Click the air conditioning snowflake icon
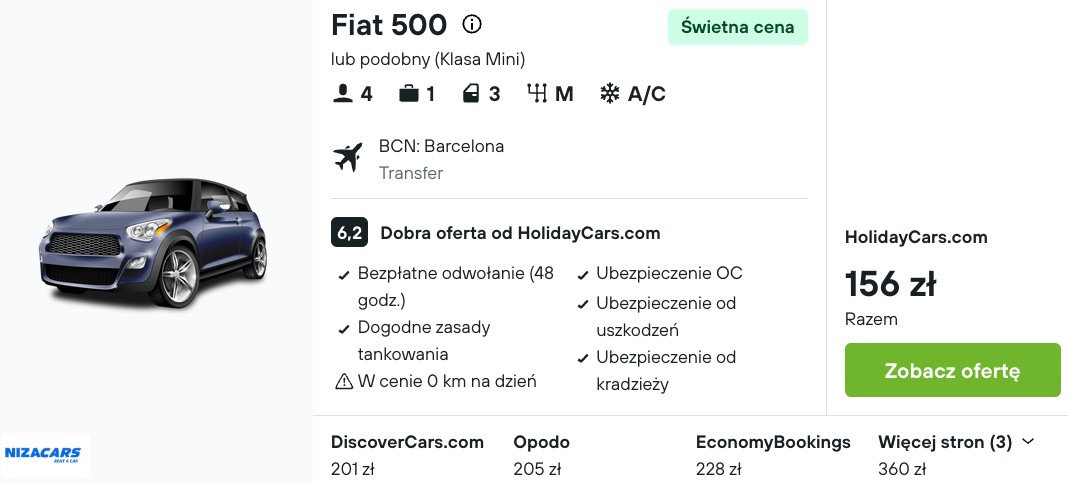The width and height of the screenshot is (1068, 484). tap(610, 94)
